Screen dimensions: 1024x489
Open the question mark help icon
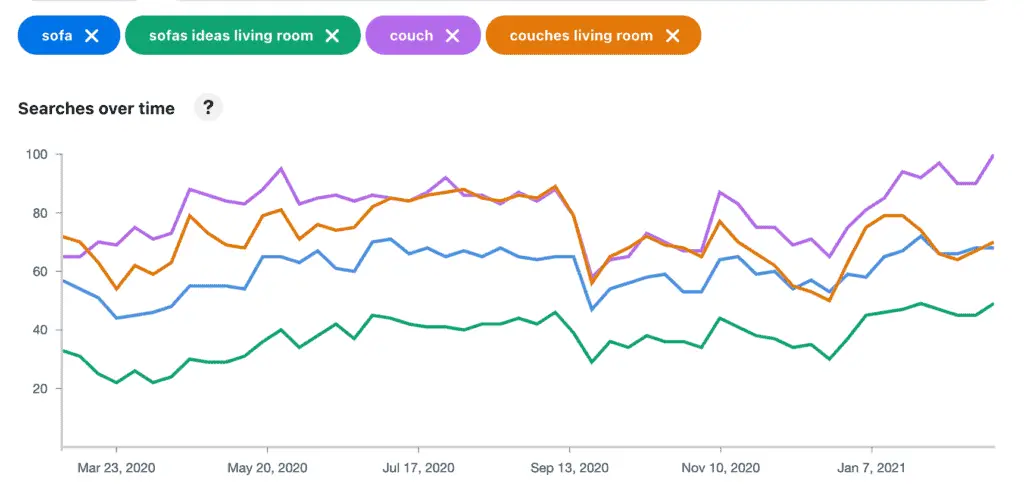click(x=208, y=108)
